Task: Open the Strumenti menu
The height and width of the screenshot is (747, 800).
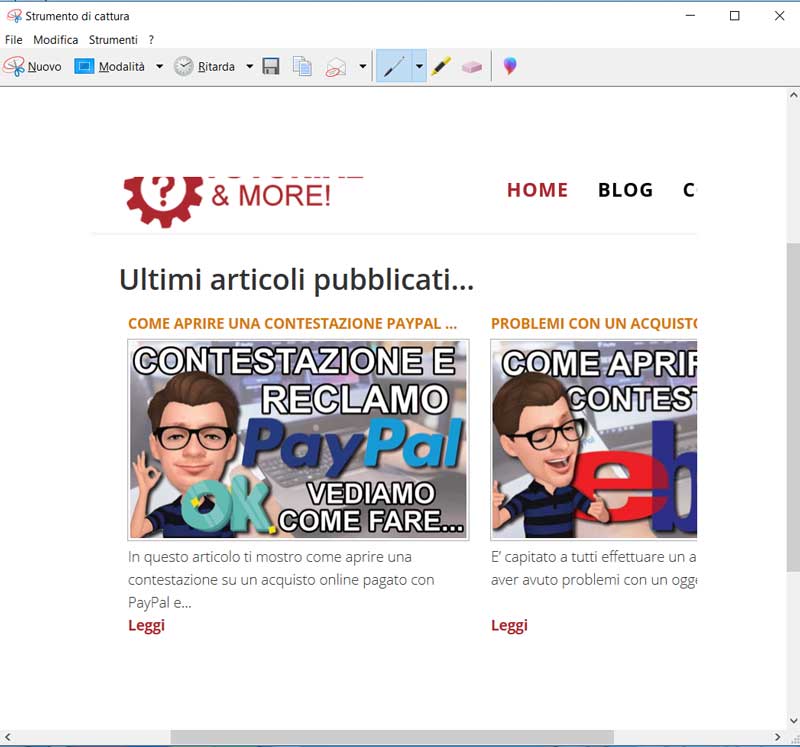Action: coord(113,40)
